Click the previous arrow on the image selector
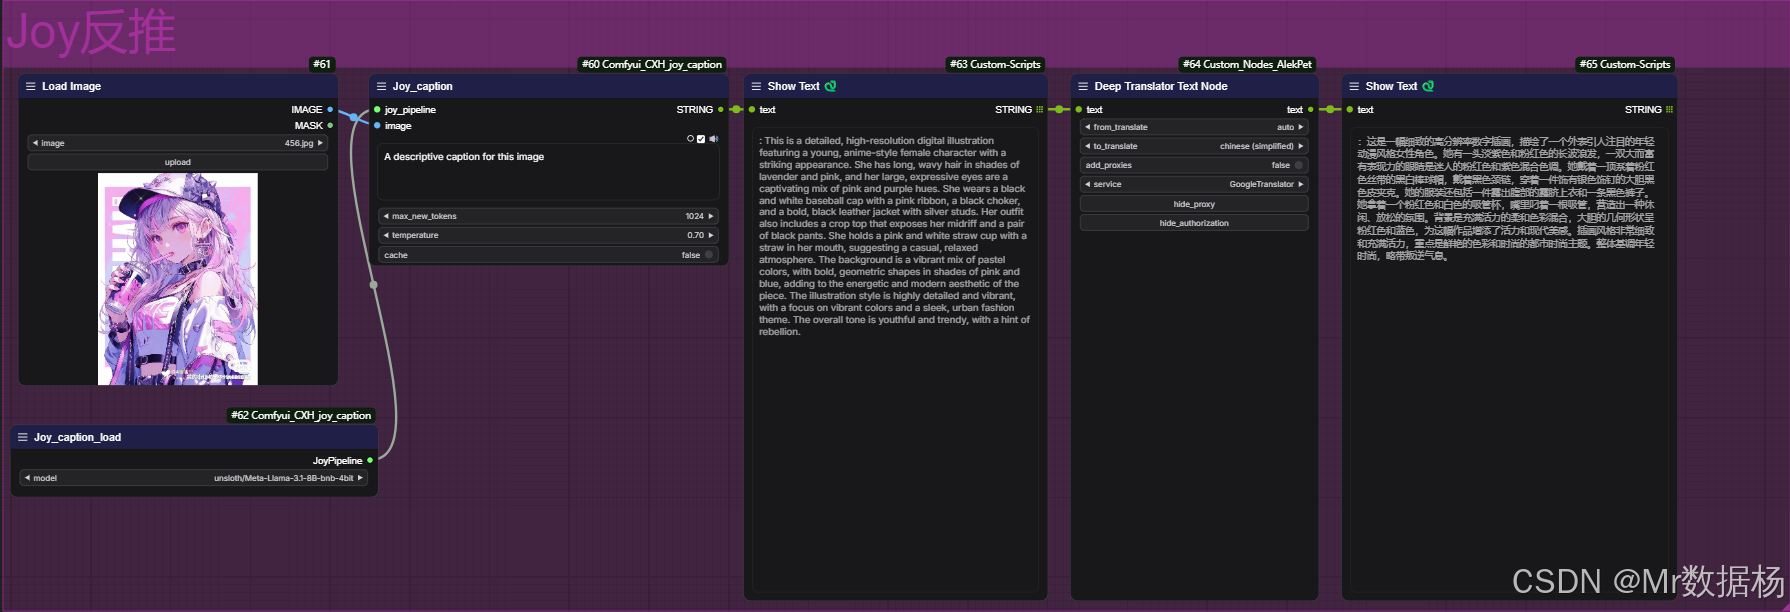1790x612 pixels. coord(35,143)
